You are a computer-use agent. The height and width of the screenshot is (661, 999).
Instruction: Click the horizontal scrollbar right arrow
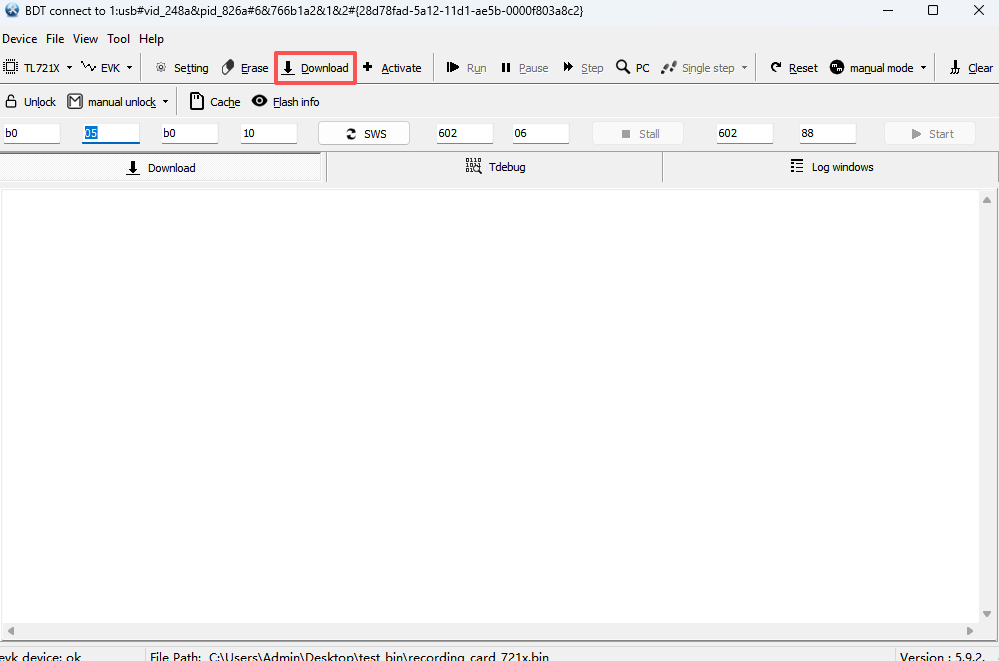pyautogui.click(x=970, y=630)
